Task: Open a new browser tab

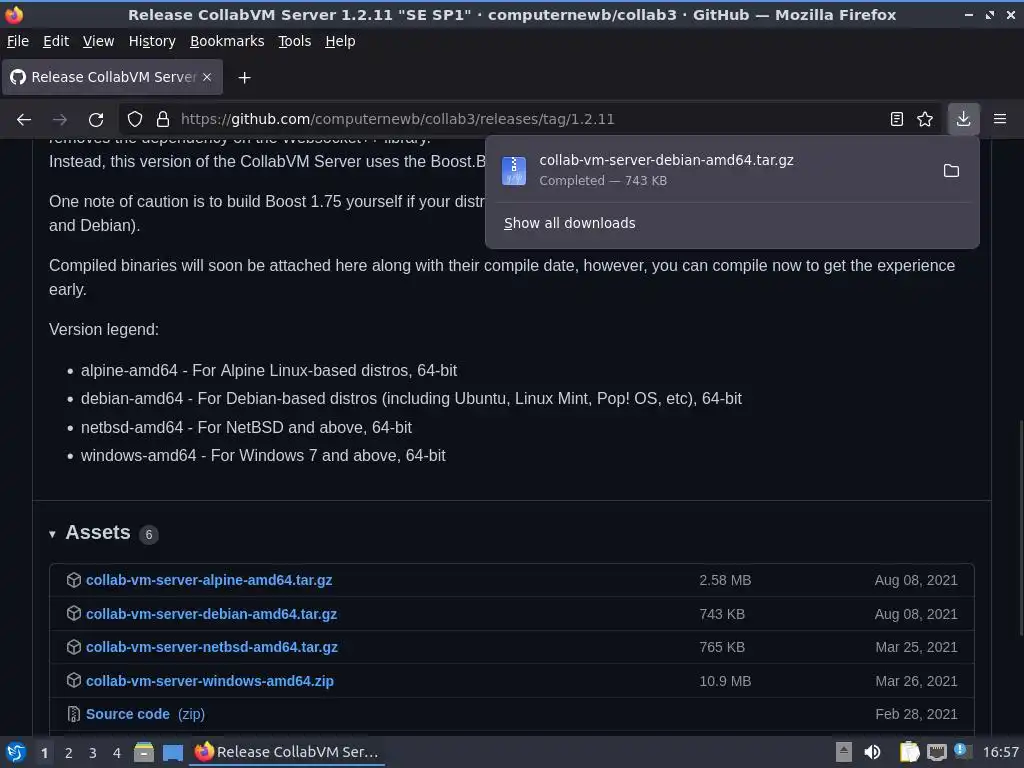Action: 244,78
